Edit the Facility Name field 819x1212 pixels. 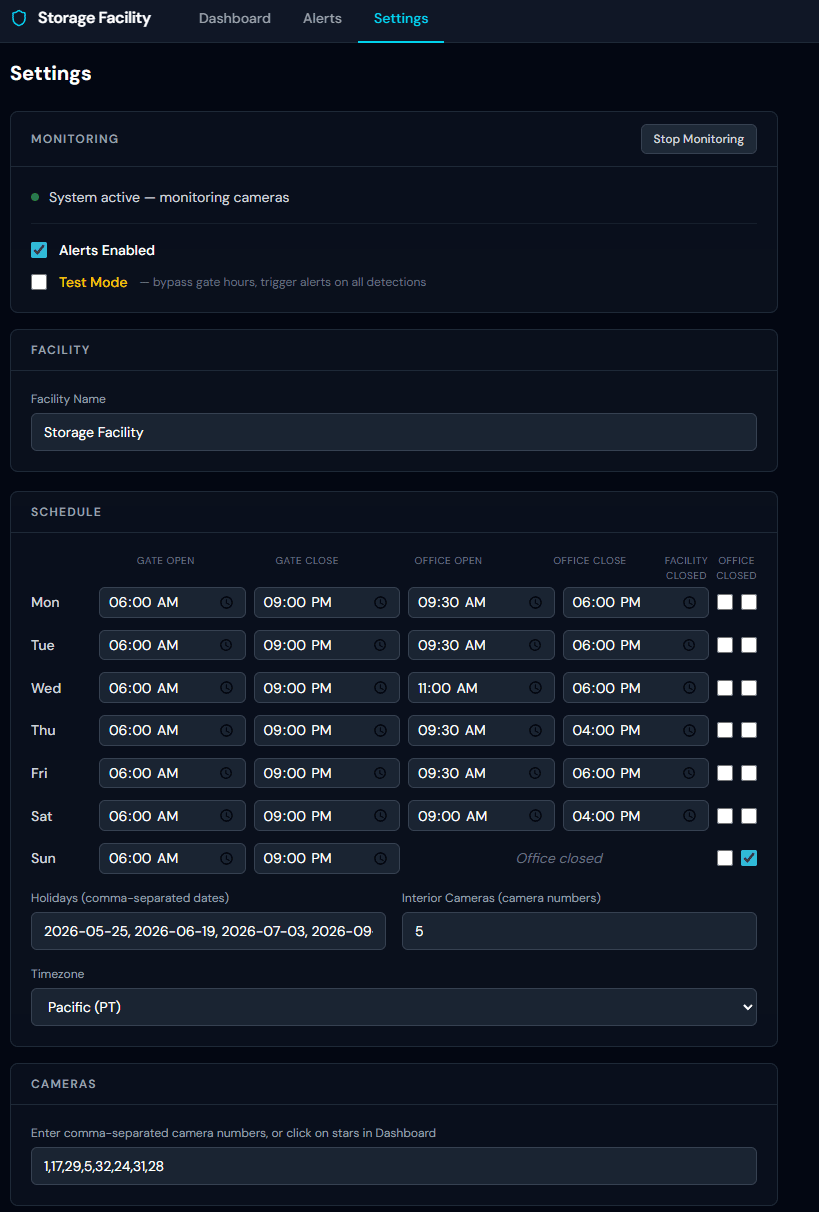393,432
